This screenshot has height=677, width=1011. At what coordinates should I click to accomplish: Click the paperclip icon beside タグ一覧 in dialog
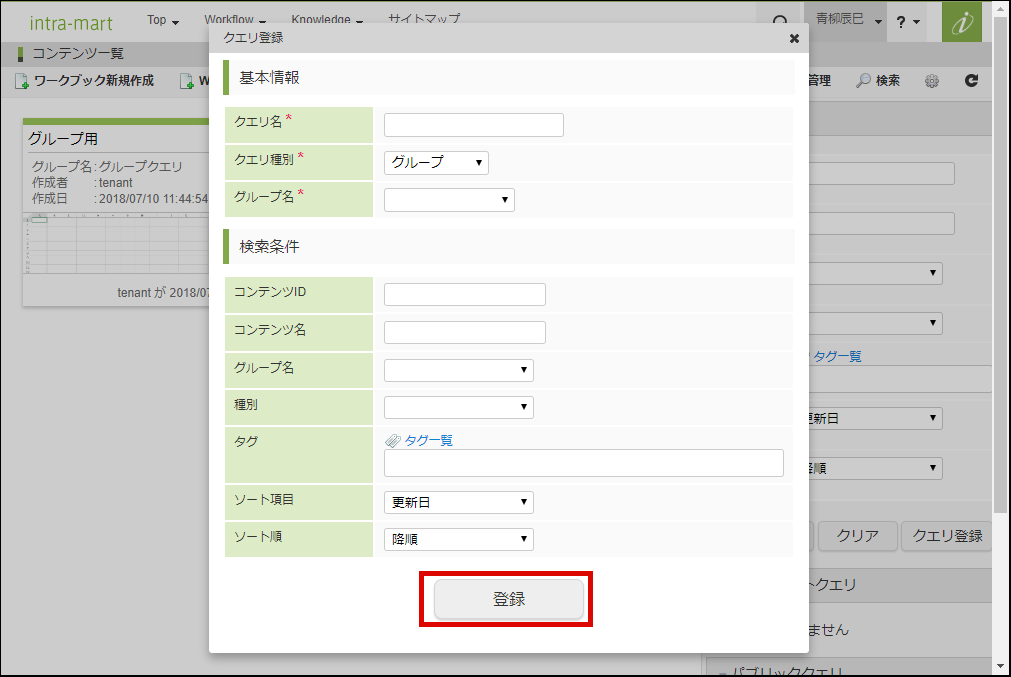(393, 440)
